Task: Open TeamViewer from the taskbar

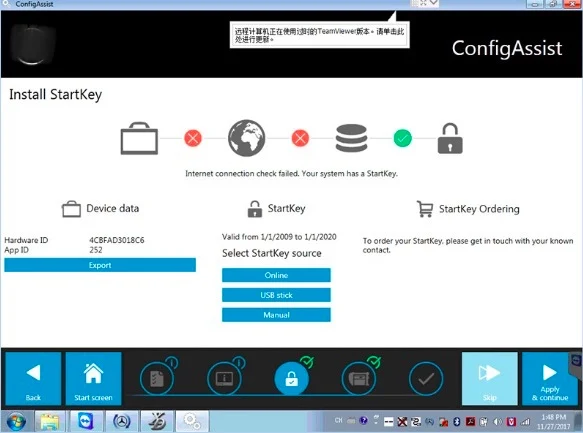Action: pos(86,421)
